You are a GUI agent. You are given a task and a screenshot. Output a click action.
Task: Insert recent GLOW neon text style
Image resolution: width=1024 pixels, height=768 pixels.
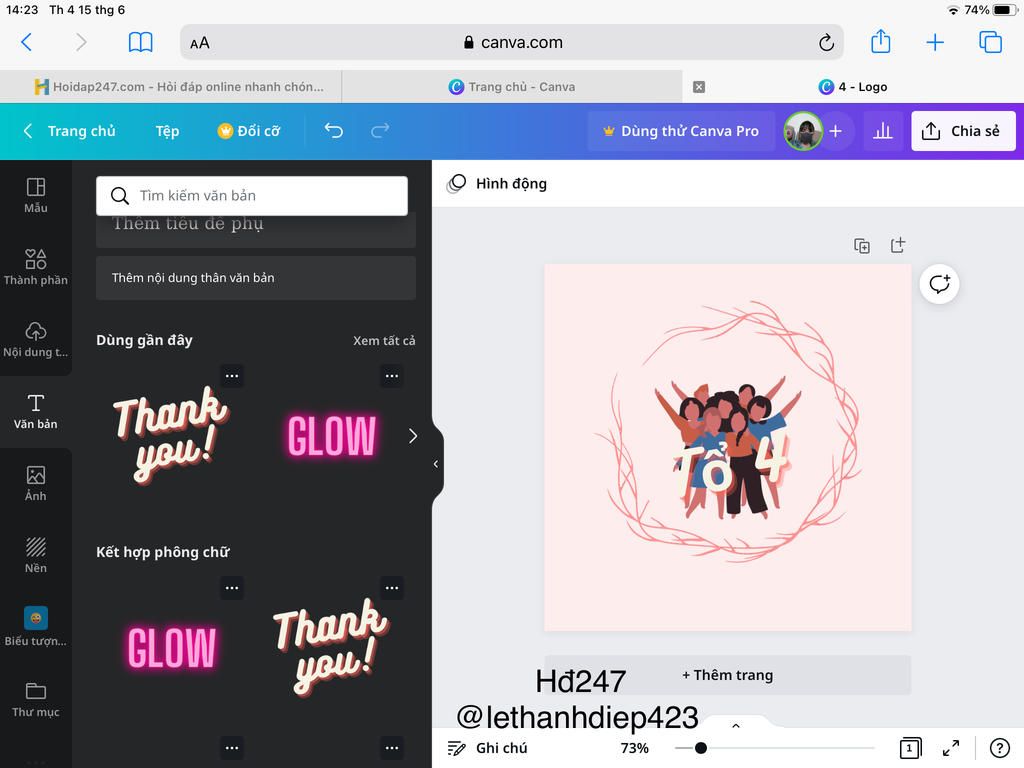point(332,436)
